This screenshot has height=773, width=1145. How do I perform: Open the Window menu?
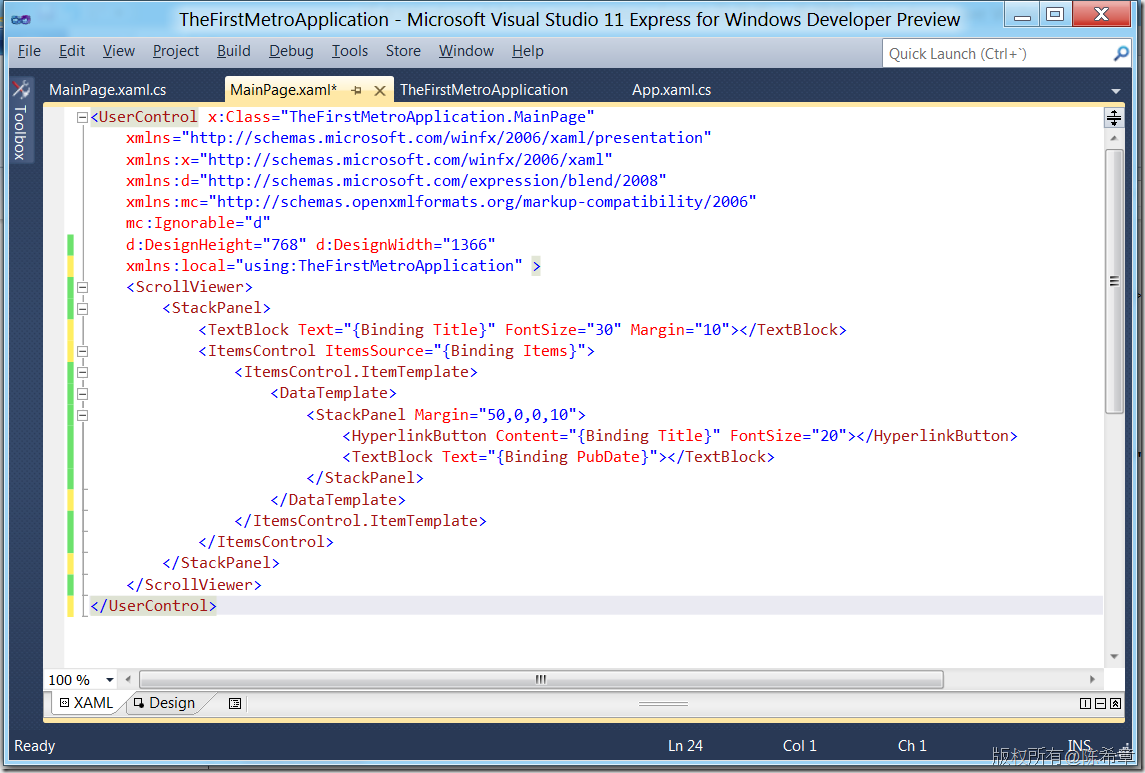[466, 51]
